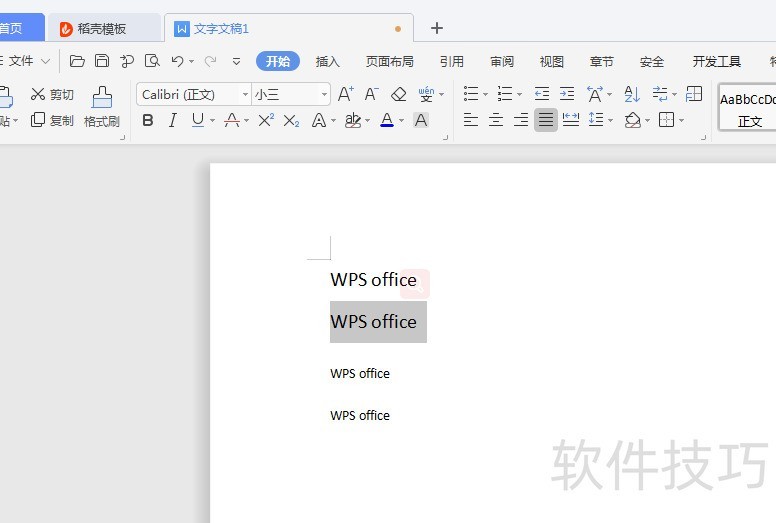The height and width of the screenshot is (523, 776).
Task: Click the Numbered list icon
Action: (505, 94)
